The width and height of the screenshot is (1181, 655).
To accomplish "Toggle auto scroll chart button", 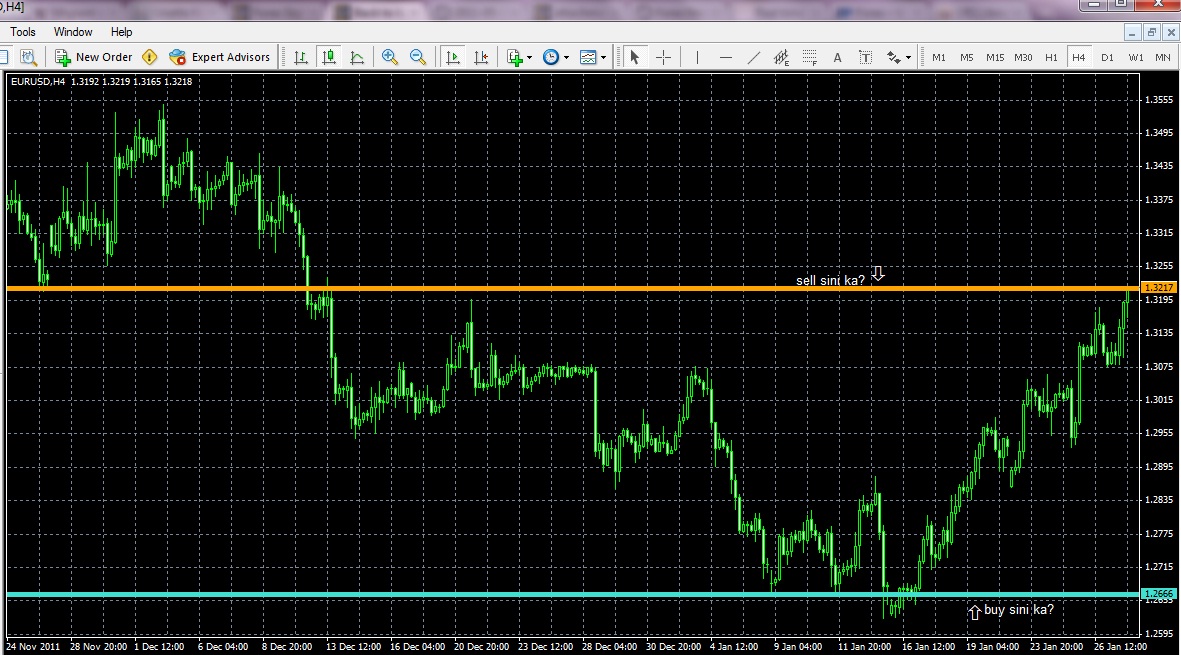I will [453, 57].
